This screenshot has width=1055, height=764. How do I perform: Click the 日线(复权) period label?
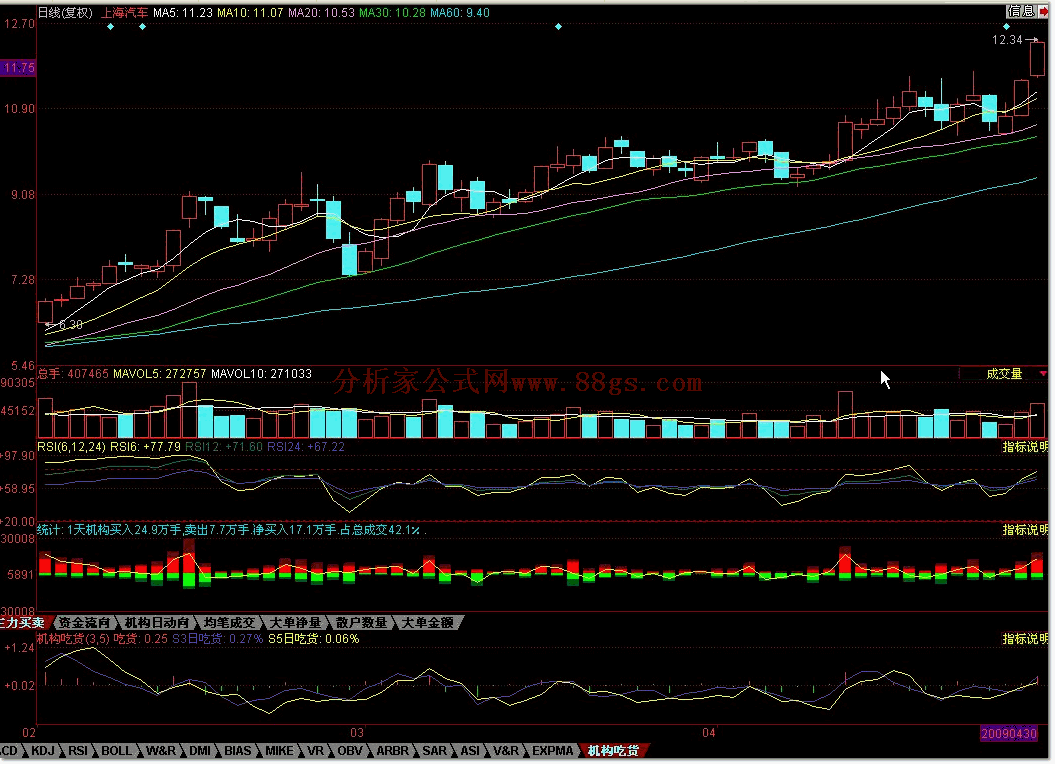65,13
